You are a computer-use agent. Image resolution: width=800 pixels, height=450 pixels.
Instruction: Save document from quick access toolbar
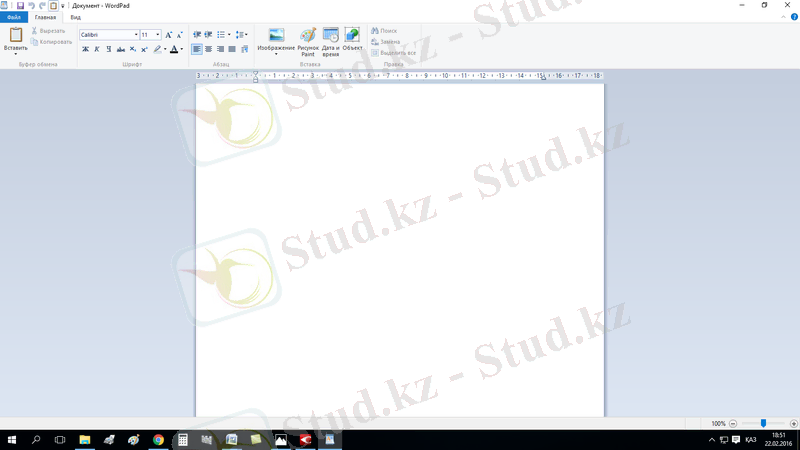[20, 5]
